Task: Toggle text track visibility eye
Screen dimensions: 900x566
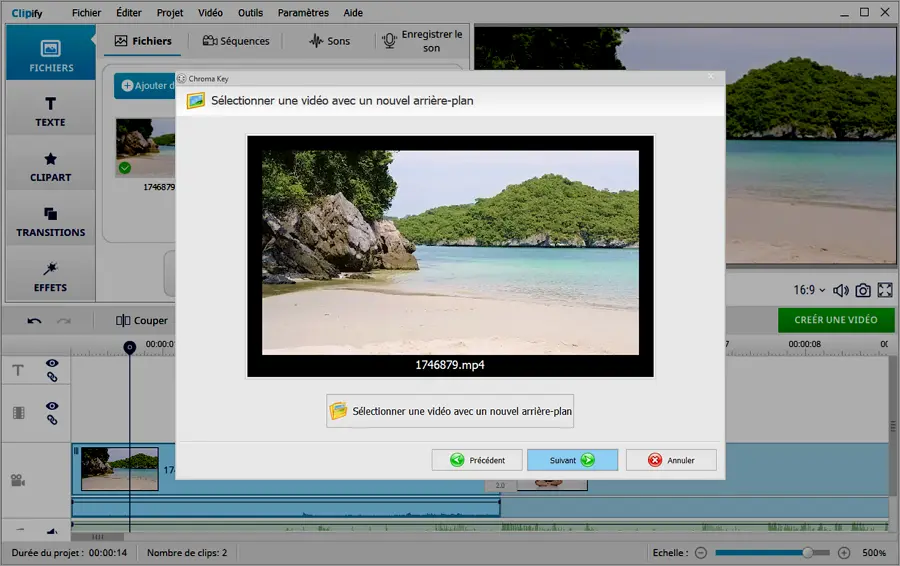Action: 52,363
